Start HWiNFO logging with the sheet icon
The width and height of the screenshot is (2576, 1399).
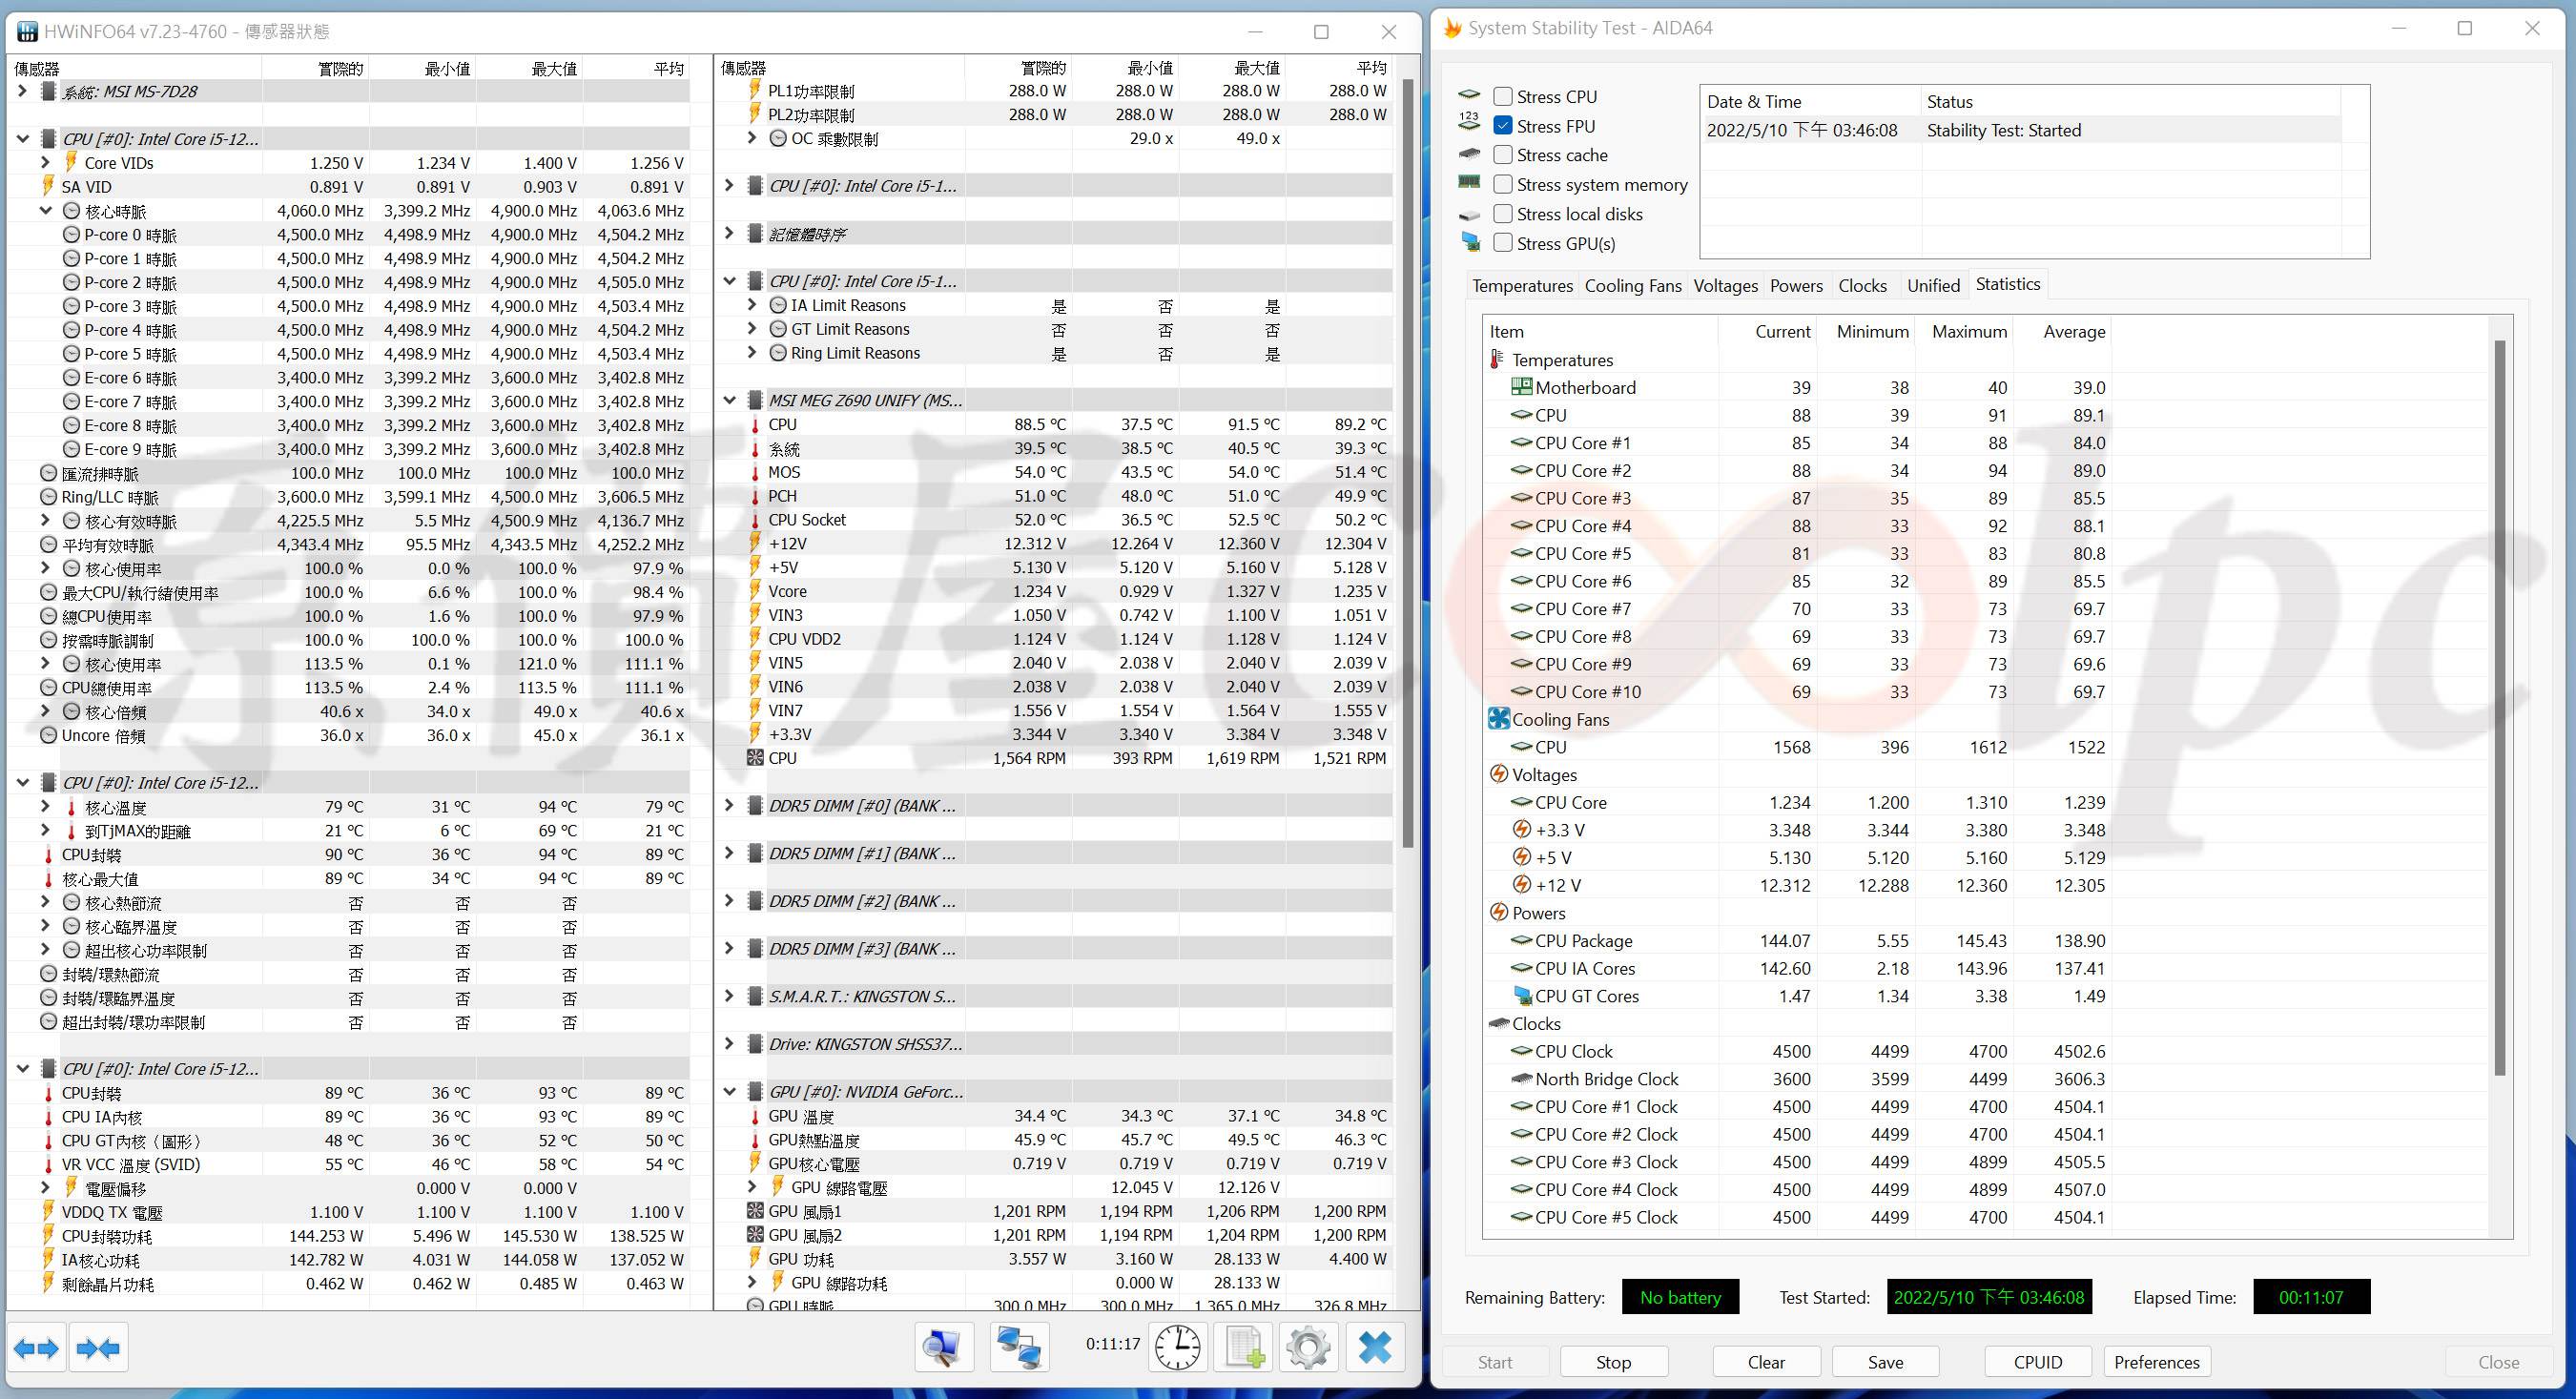[1243, 1347]
